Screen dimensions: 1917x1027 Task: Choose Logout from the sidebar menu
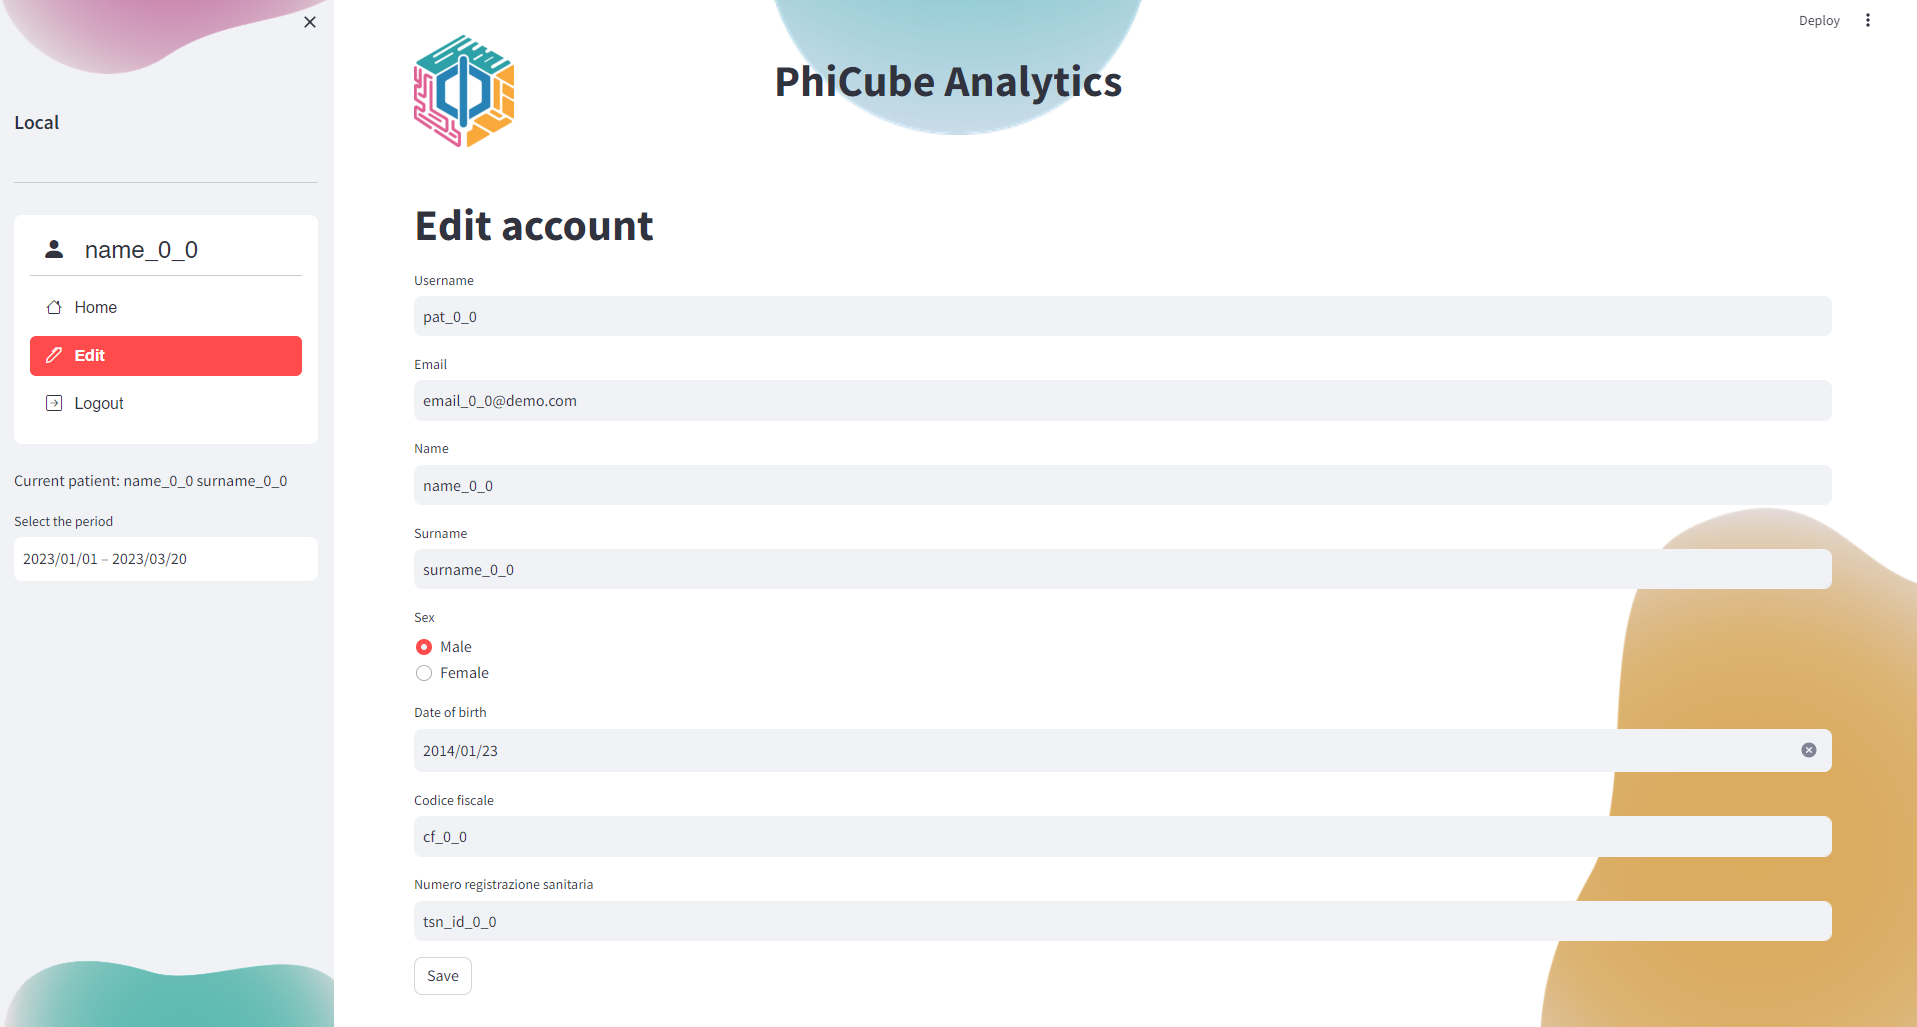99,403
